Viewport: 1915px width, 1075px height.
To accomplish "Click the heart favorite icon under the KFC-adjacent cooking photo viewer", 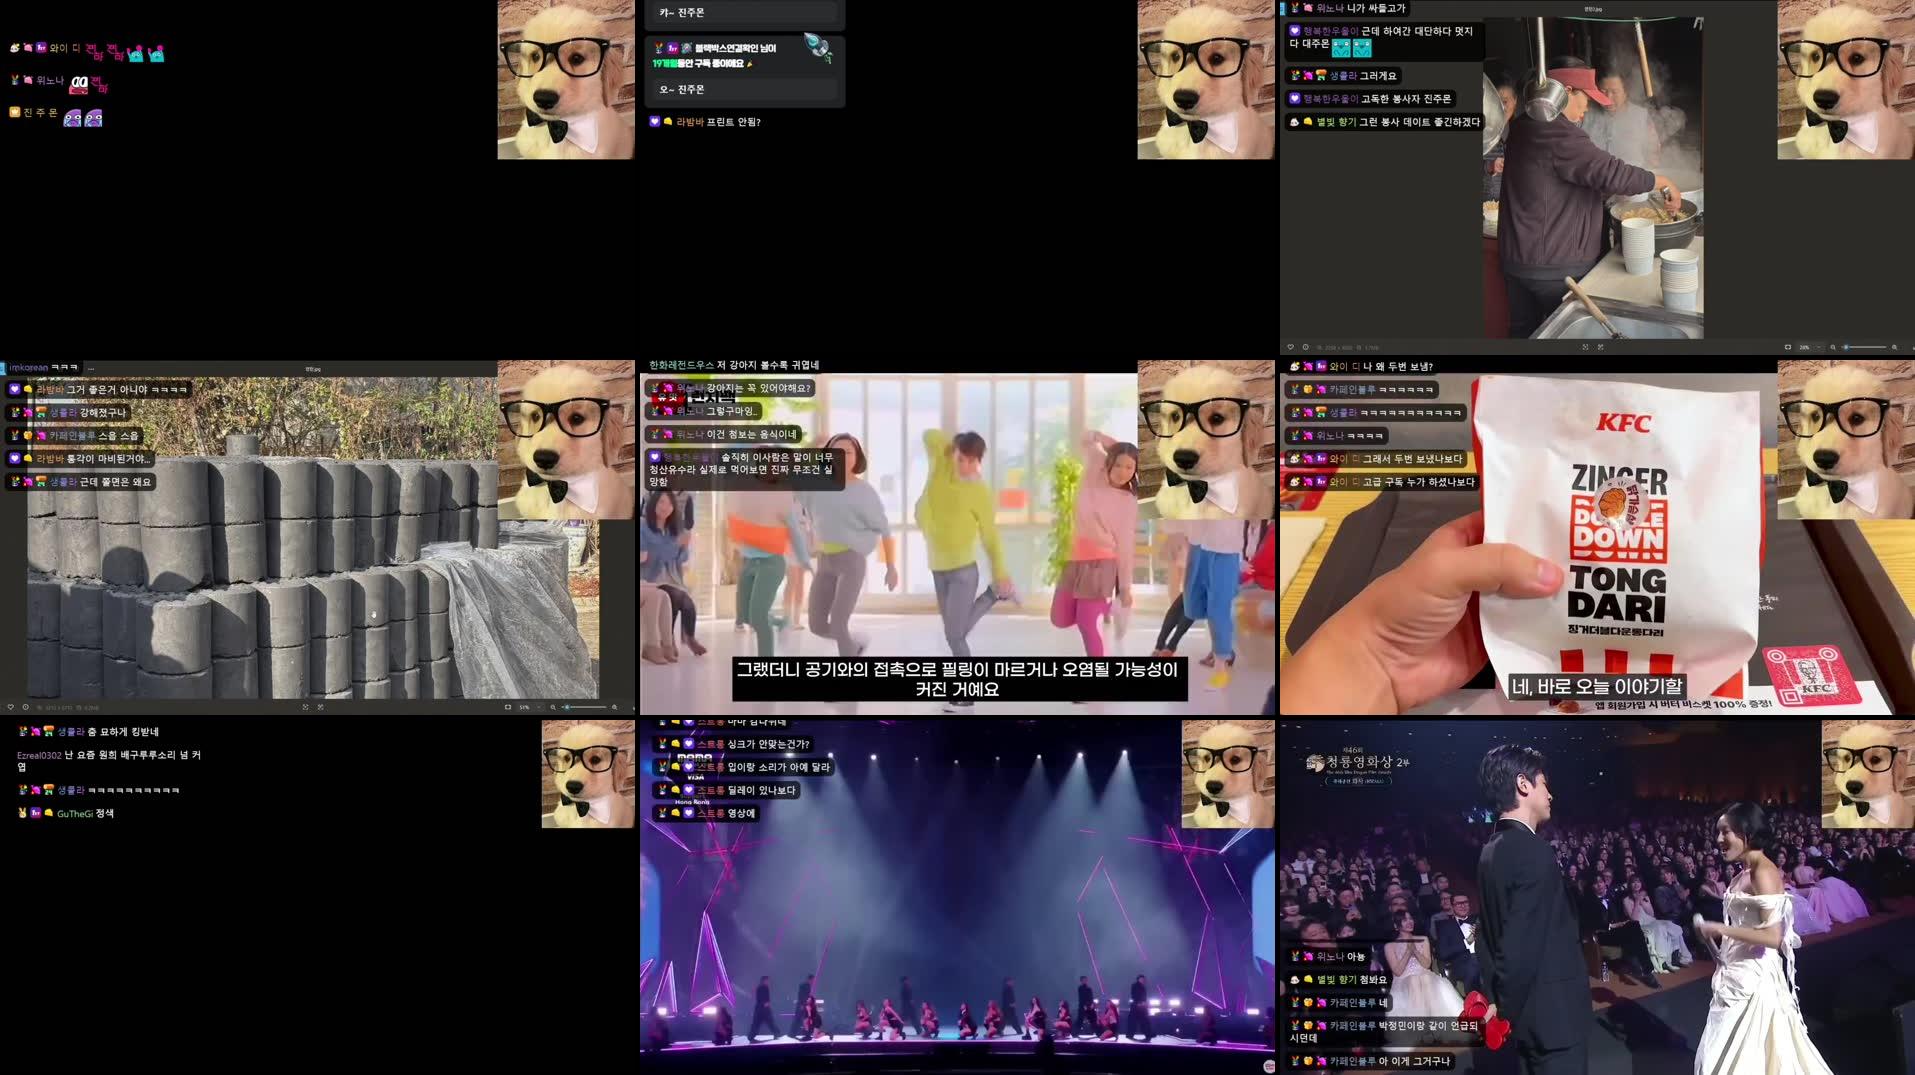I will 1290,347.
